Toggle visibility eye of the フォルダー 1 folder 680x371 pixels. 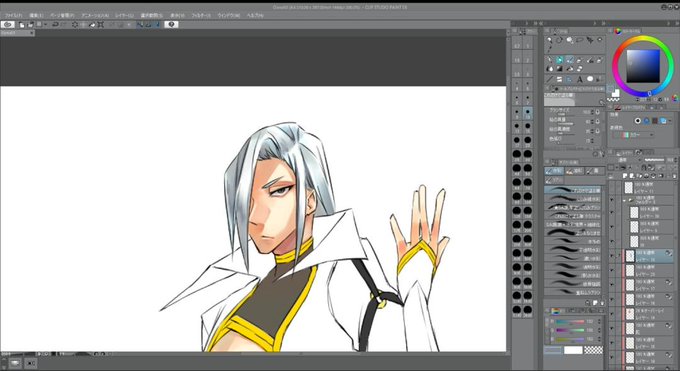[x=612, y=200]
